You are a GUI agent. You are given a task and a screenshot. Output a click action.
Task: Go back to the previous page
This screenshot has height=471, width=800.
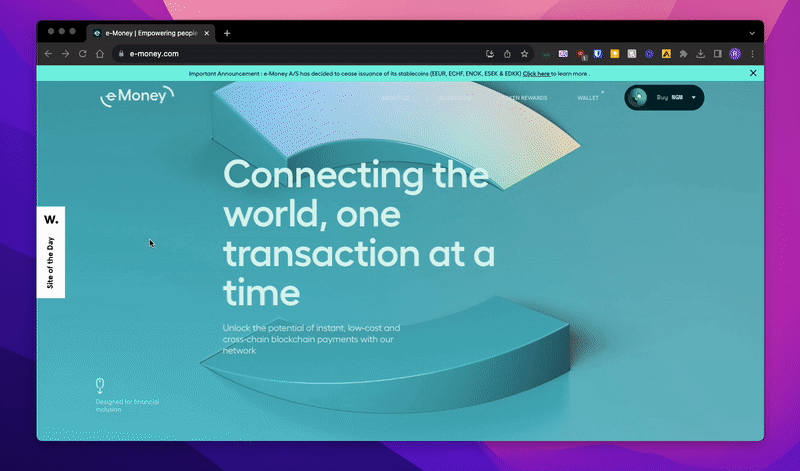(48, 54)
